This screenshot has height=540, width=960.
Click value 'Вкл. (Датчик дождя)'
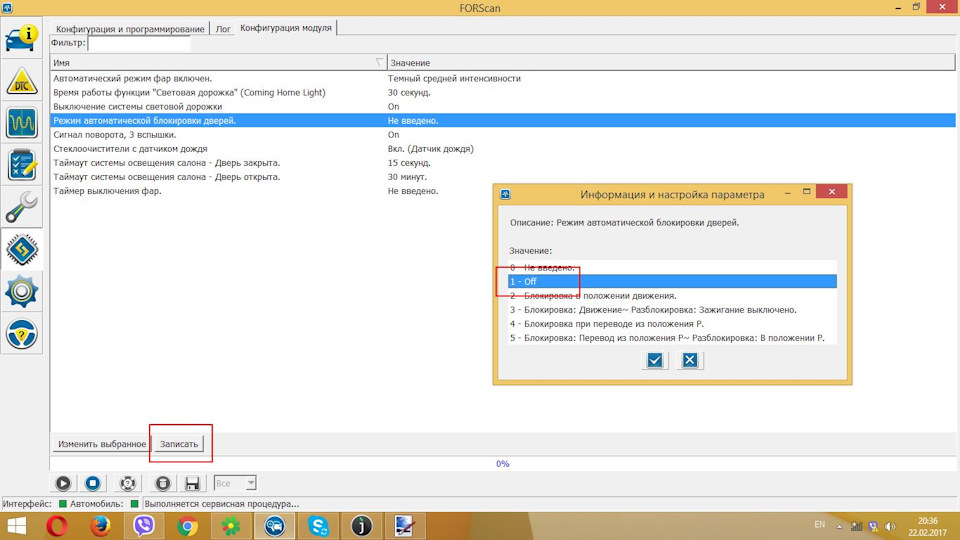tap(430, 149)
